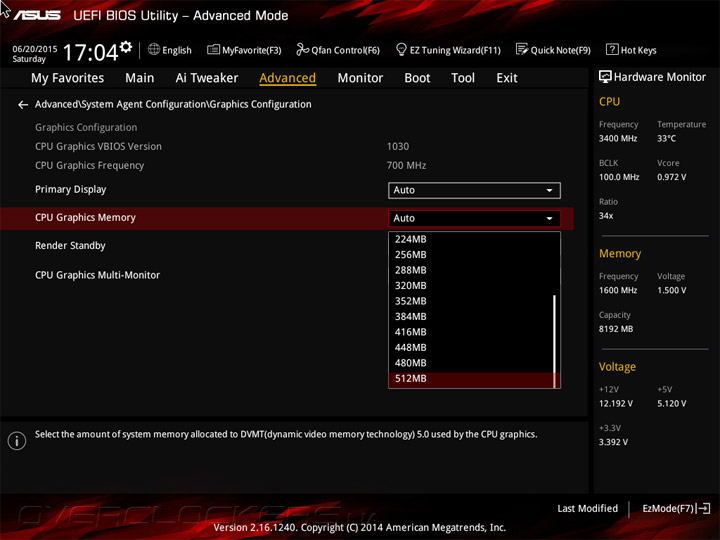720x540 pixels.
Task: Click the 33°C temperature value
Action: tap(666, 138)
